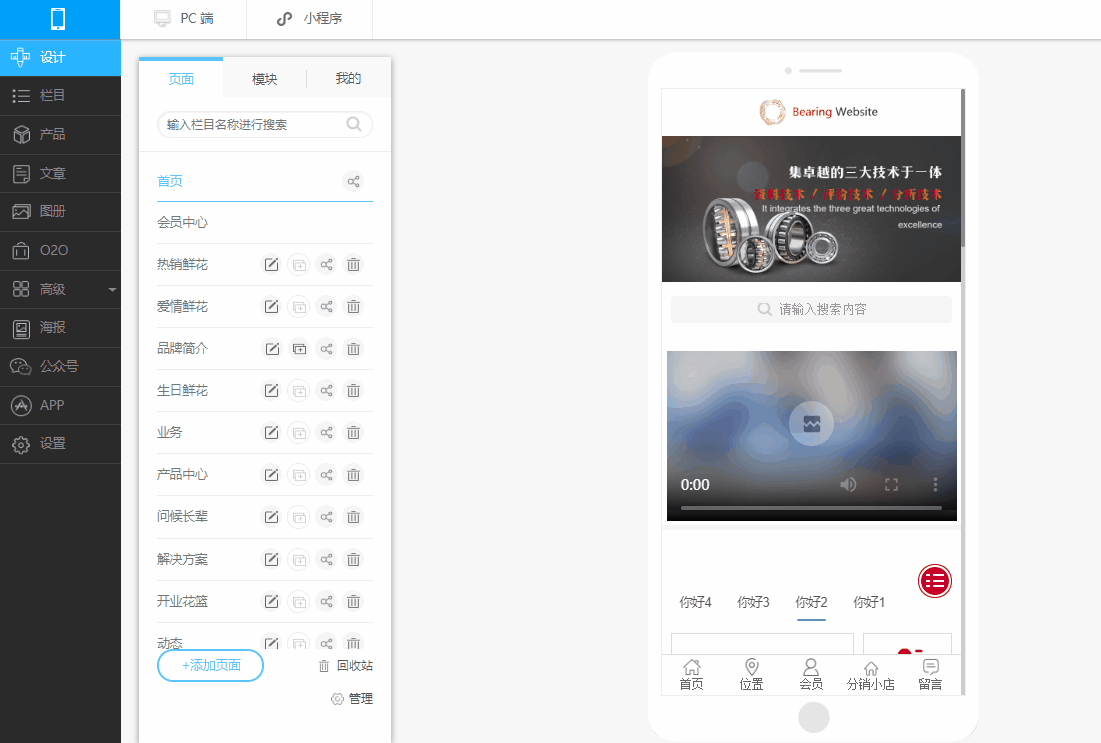The width and height of the screenshot is (1101, 743).
Task: Open the 回收站 recycle bin
Action: click(345, 666)
